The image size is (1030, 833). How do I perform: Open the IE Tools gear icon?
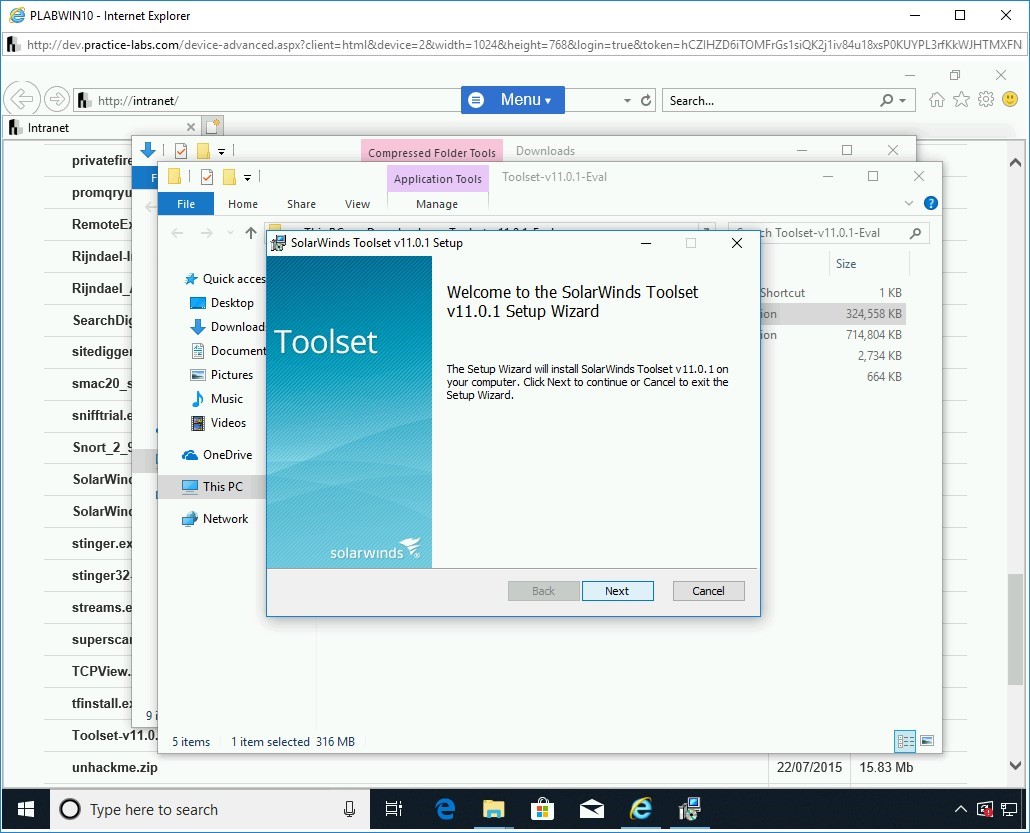point(986,100)
